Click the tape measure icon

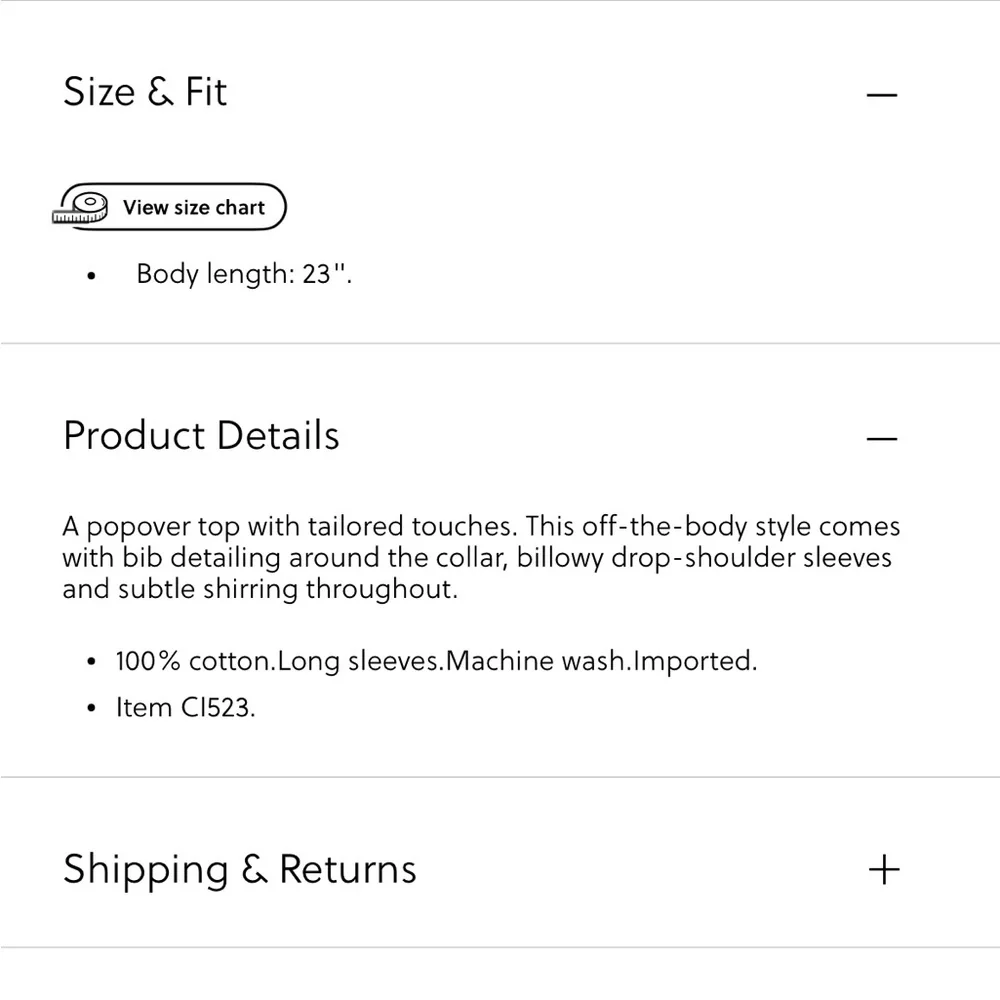tap(82, 208)
